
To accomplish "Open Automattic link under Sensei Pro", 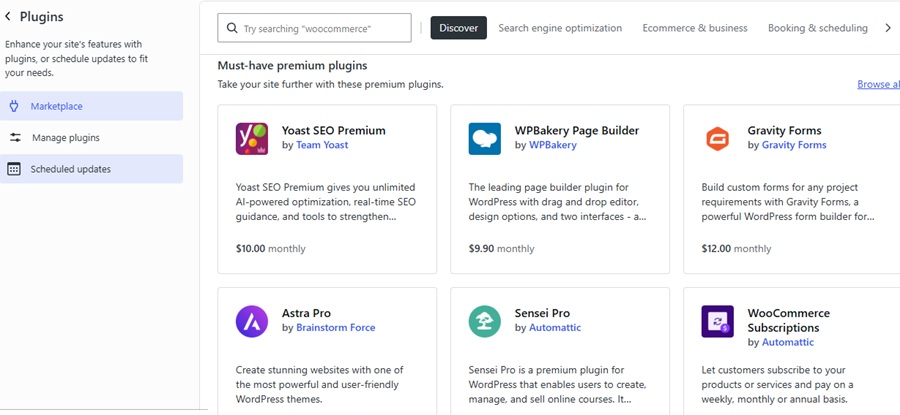I will click(554, 328).
